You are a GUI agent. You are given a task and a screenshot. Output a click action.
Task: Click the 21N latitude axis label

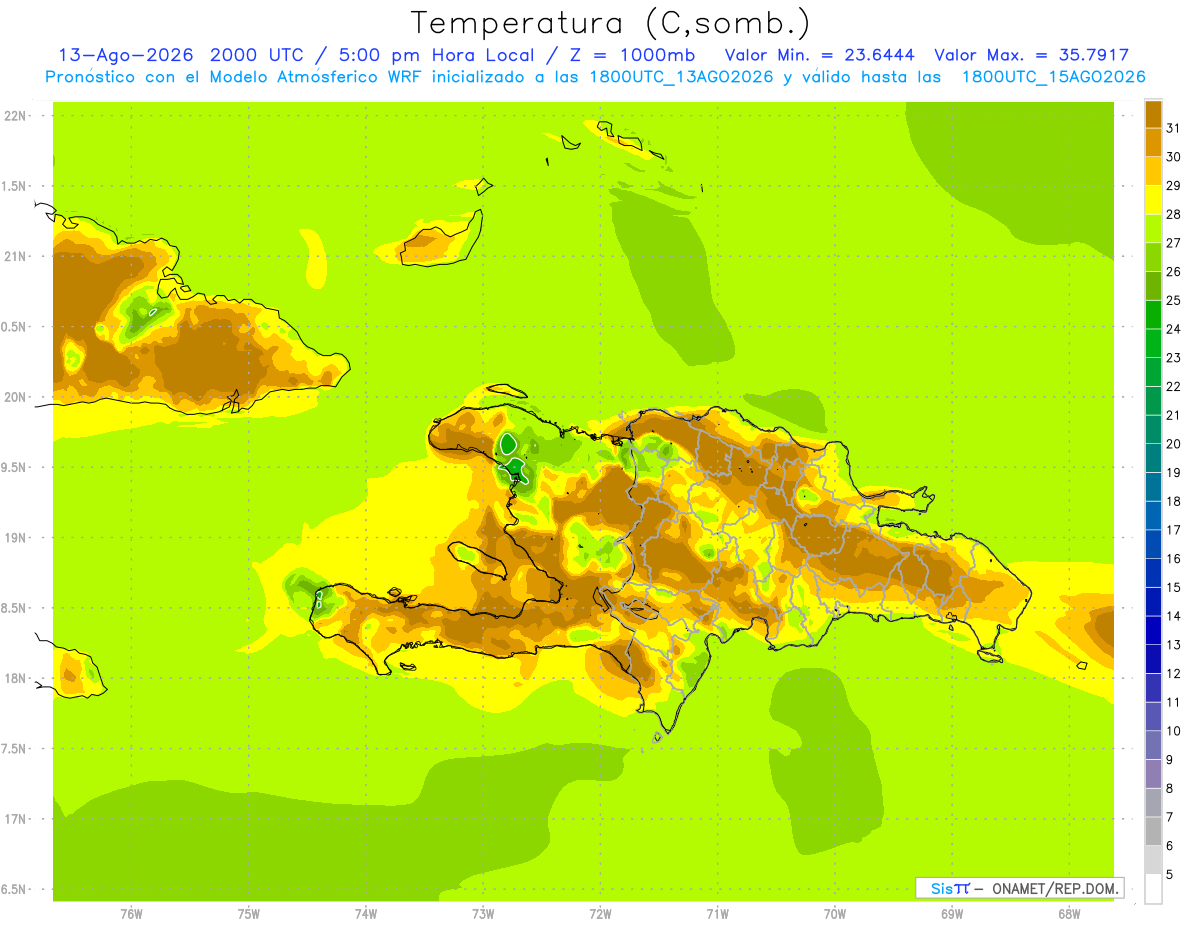pyautogui.click(x=16, y=256)
